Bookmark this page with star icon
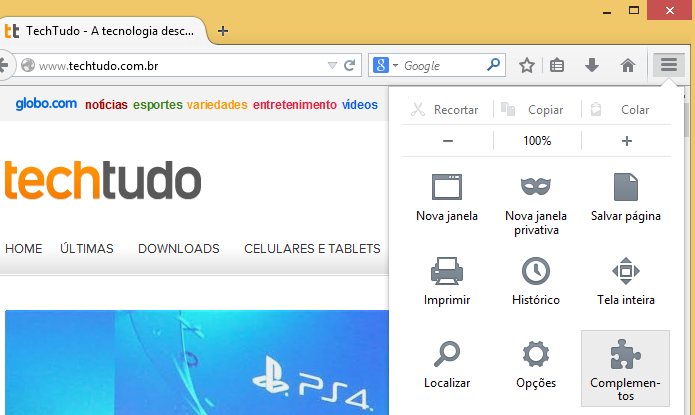 coord(527,66)
